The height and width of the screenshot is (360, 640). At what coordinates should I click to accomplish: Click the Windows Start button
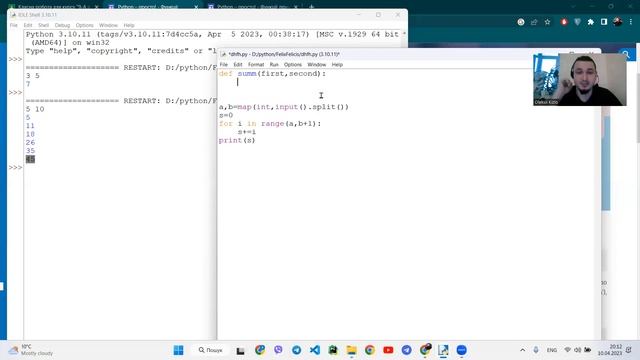point(178,350)
